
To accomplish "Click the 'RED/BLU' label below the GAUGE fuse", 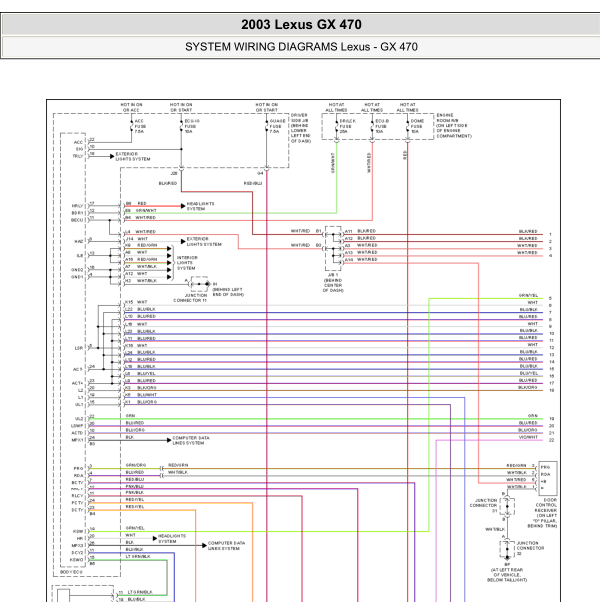I will point(253,184).
